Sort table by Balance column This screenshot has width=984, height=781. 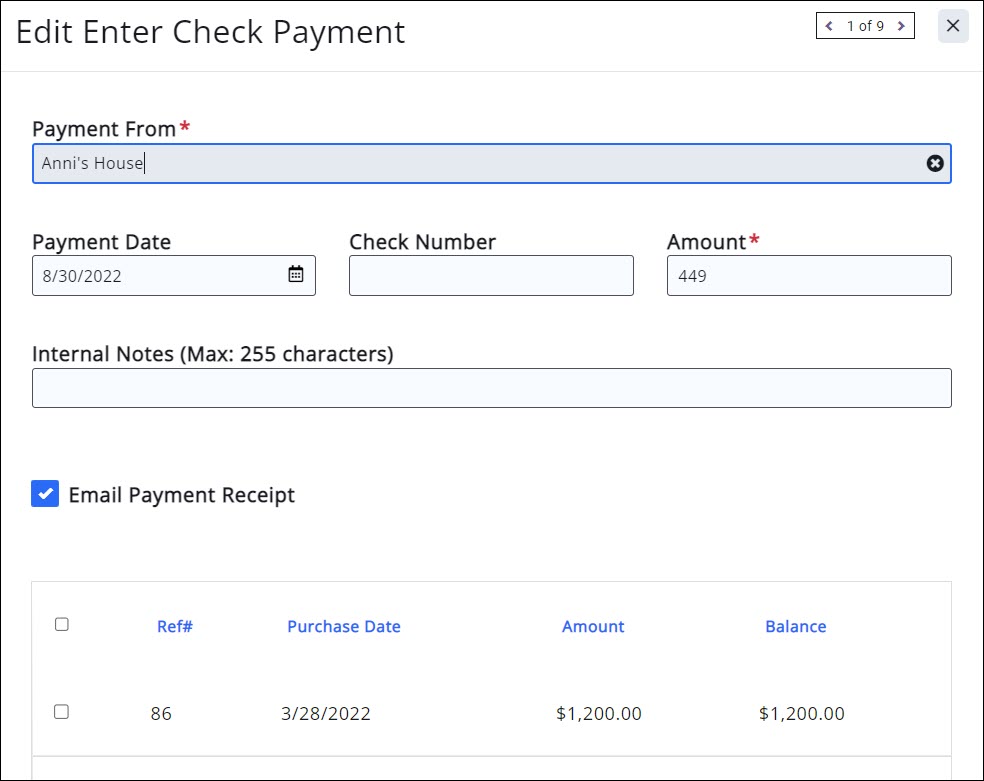tap(796, 627)
